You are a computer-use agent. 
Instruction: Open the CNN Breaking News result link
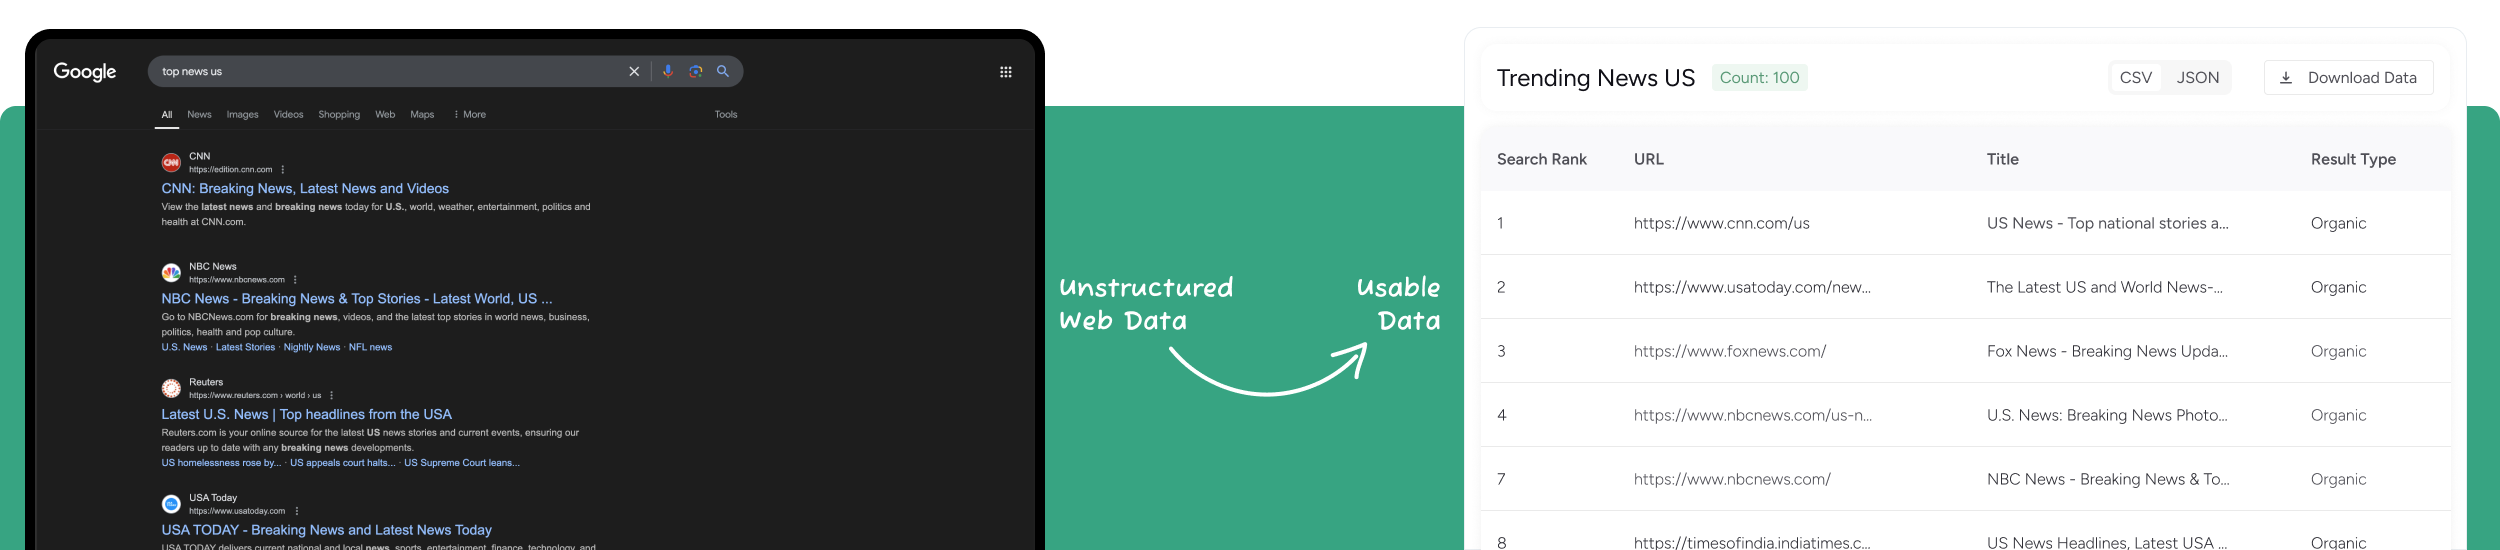point(305,188)
